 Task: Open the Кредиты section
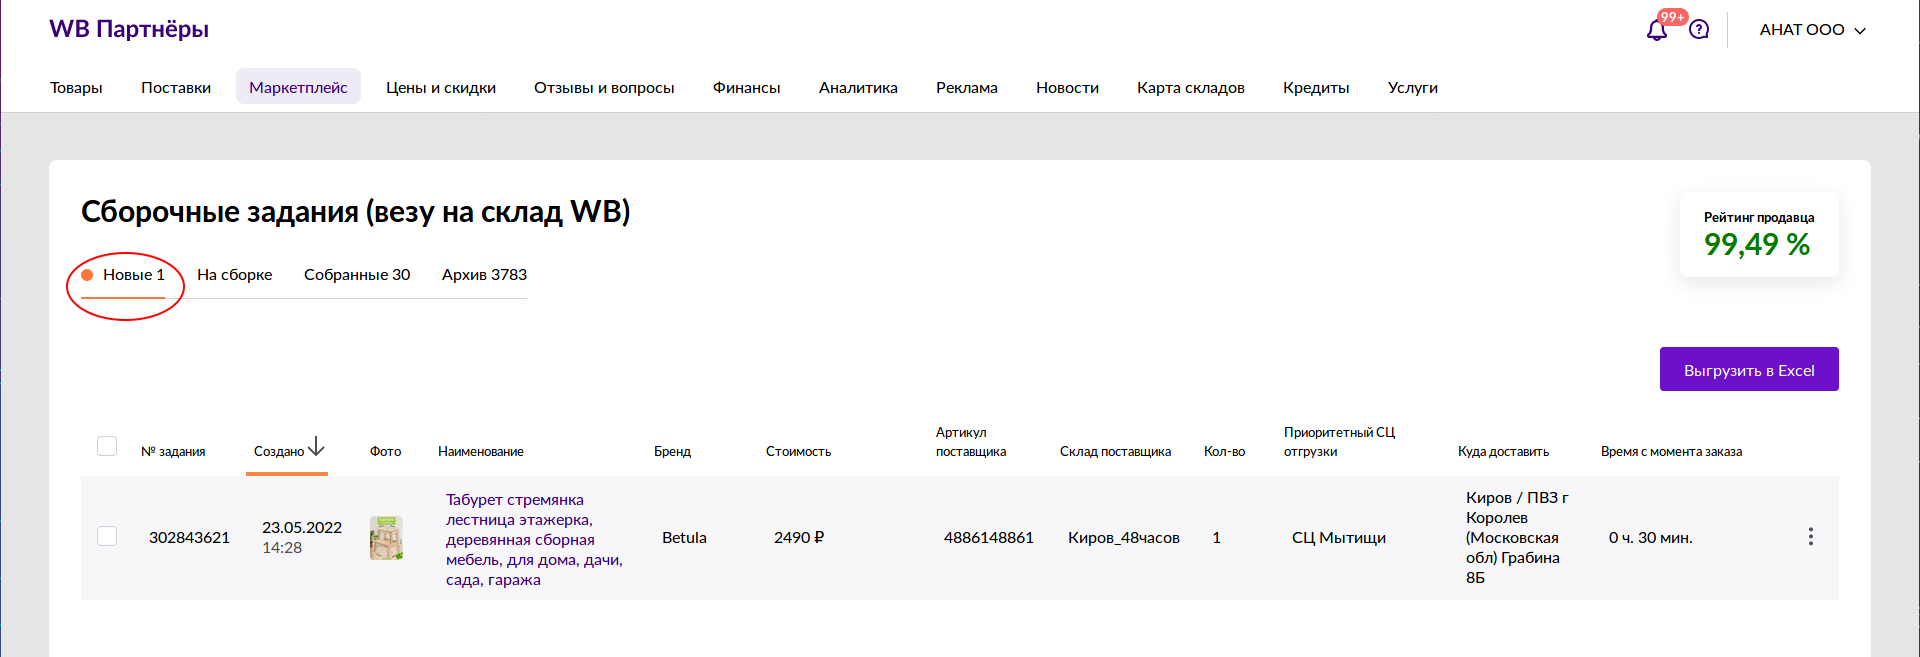pos(1316,88)
